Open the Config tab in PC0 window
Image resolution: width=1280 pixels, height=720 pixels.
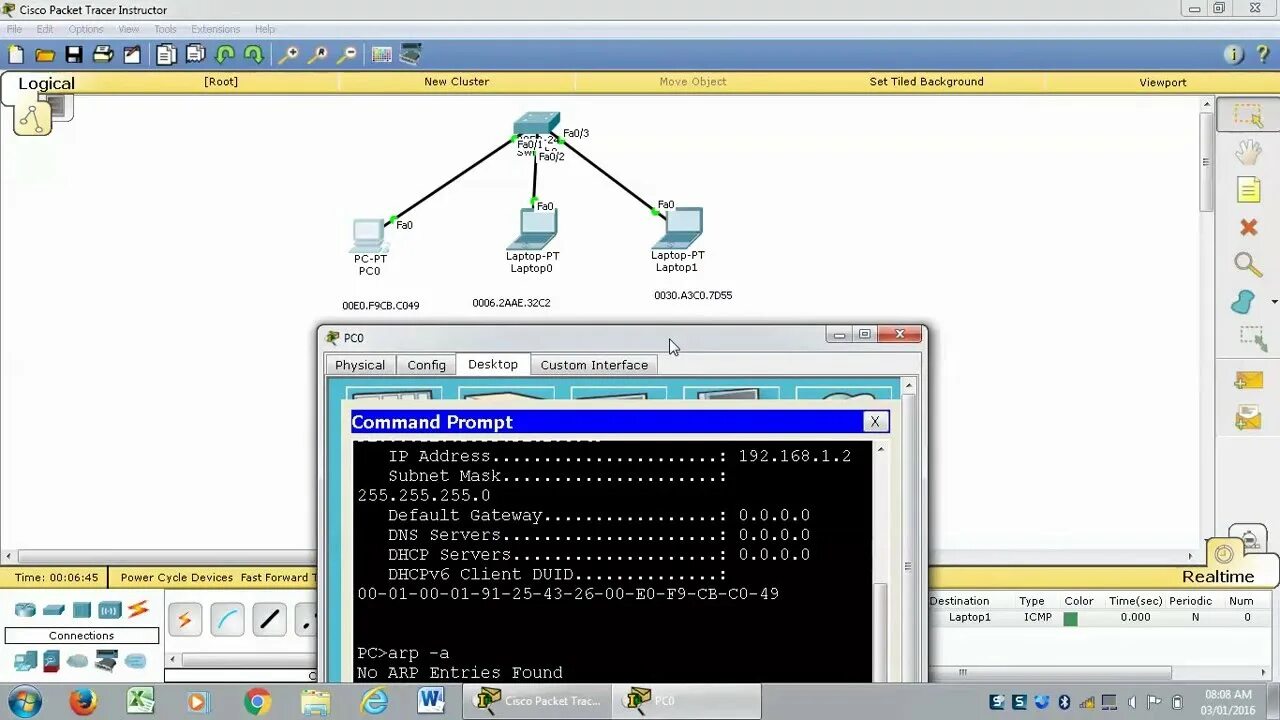(x=426, y=365)
